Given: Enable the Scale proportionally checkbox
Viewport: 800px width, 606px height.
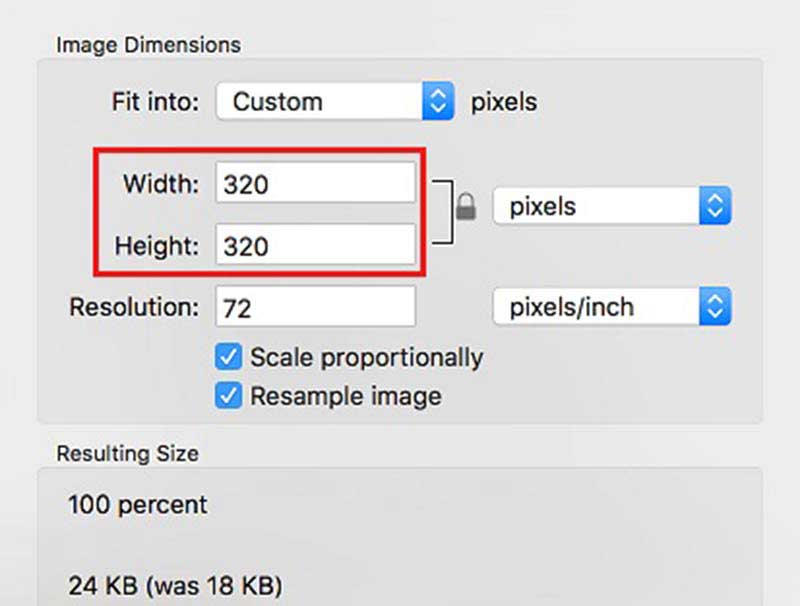Looking at the screenshot, I should [229, 357].
